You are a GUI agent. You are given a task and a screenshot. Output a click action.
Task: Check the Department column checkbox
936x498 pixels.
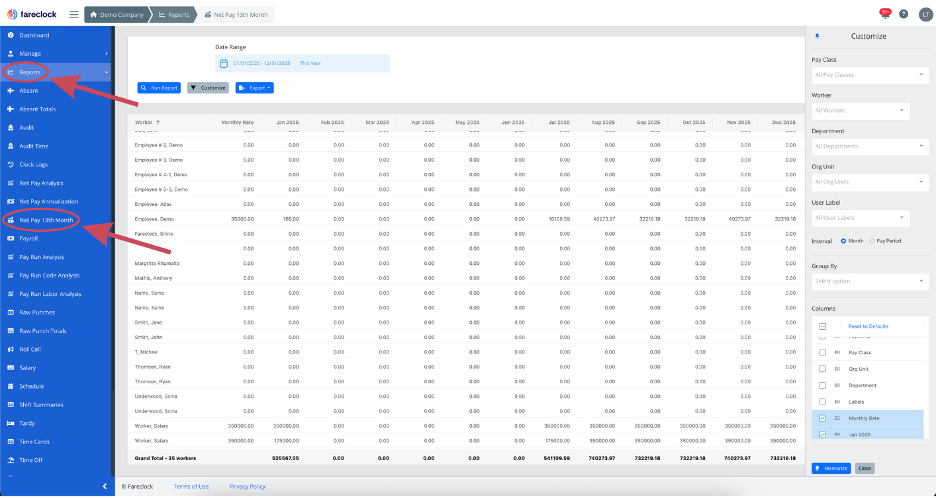point(823,386)
